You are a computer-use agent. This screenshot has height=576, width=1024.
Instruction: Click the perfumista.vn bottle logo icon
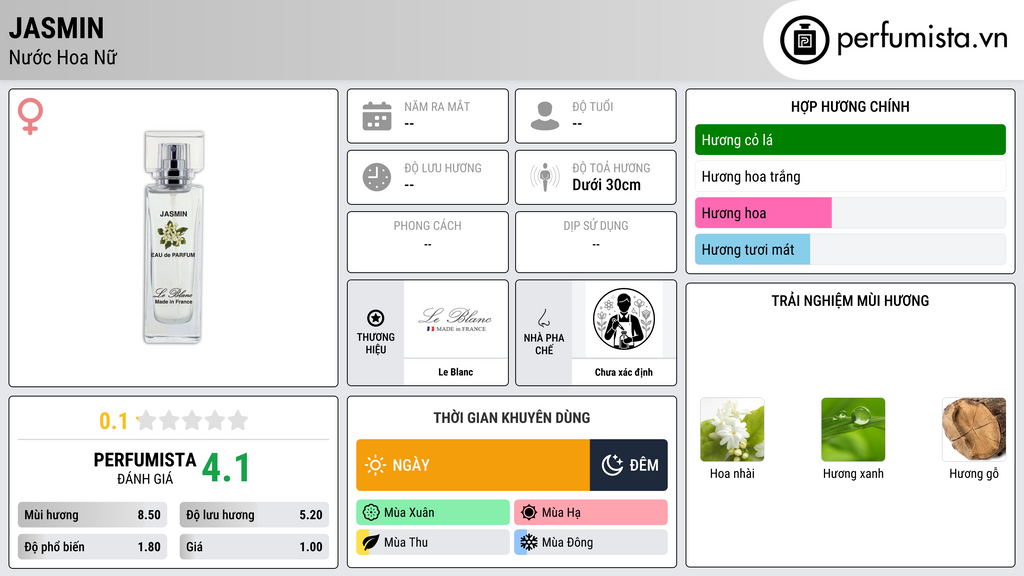point(804,40)
